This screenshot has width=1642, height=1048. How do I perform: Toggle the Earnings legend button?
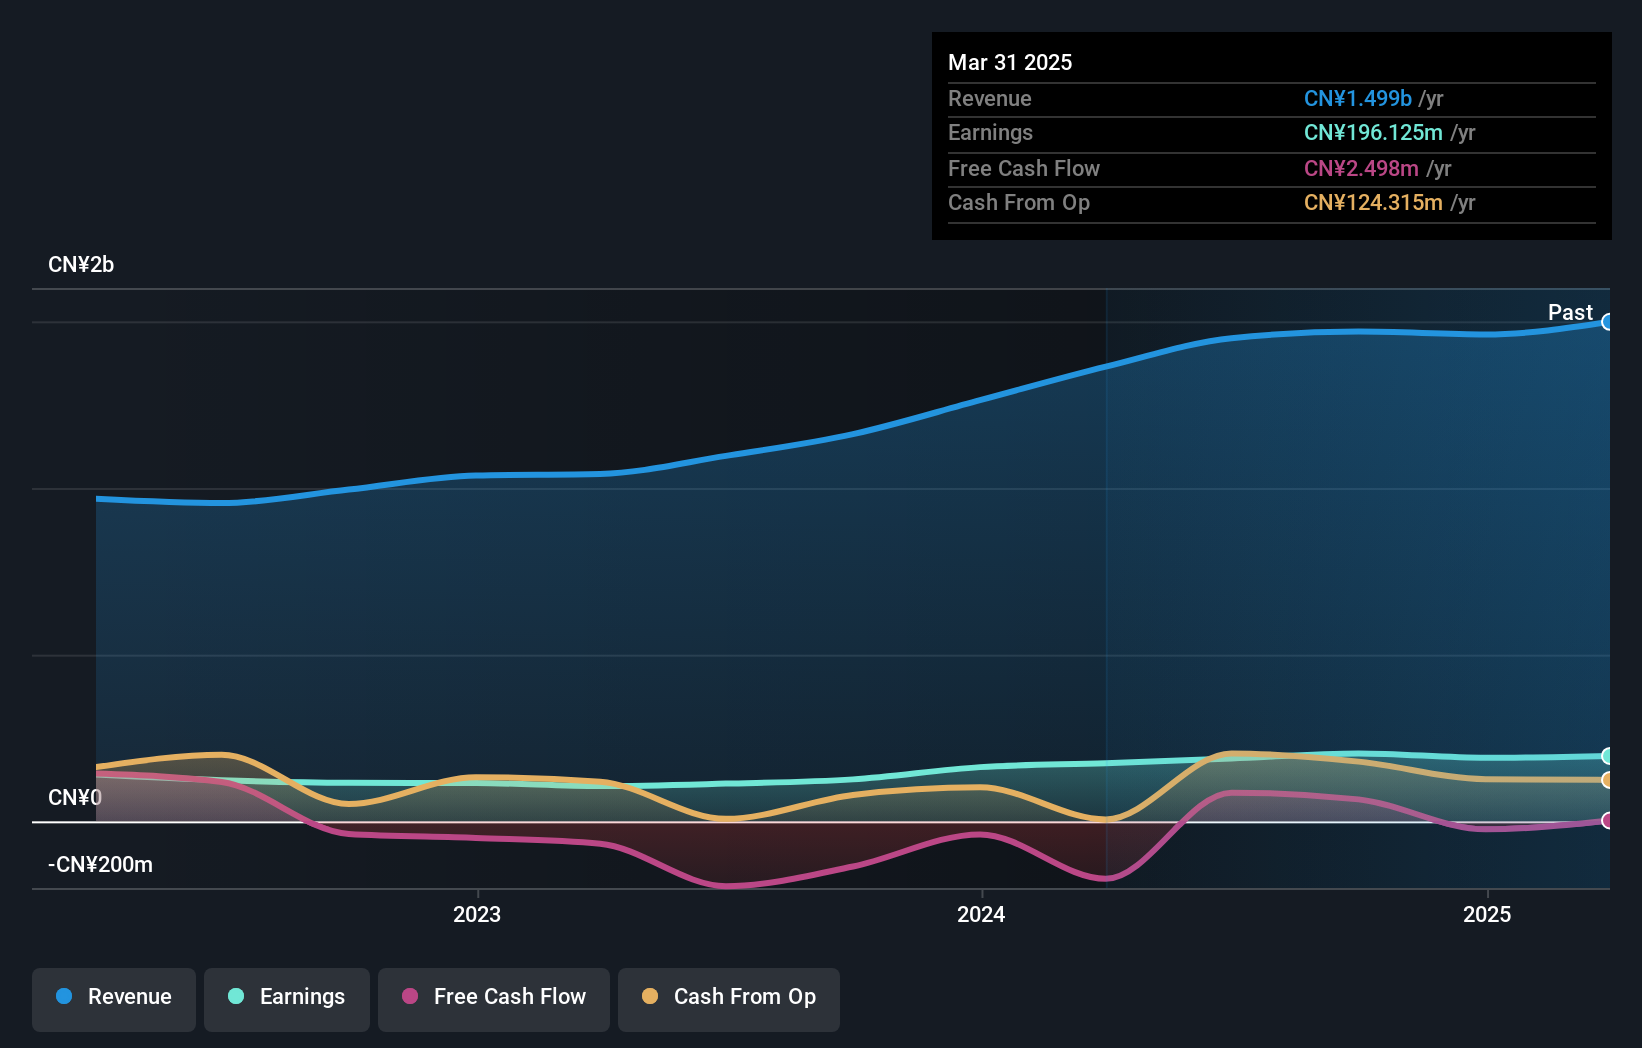coord(287,999)
